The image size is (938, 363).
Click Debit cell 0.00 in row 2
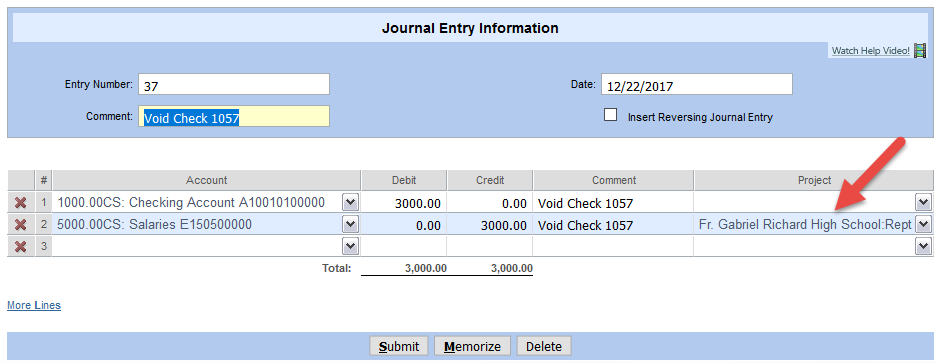[404, 225]
